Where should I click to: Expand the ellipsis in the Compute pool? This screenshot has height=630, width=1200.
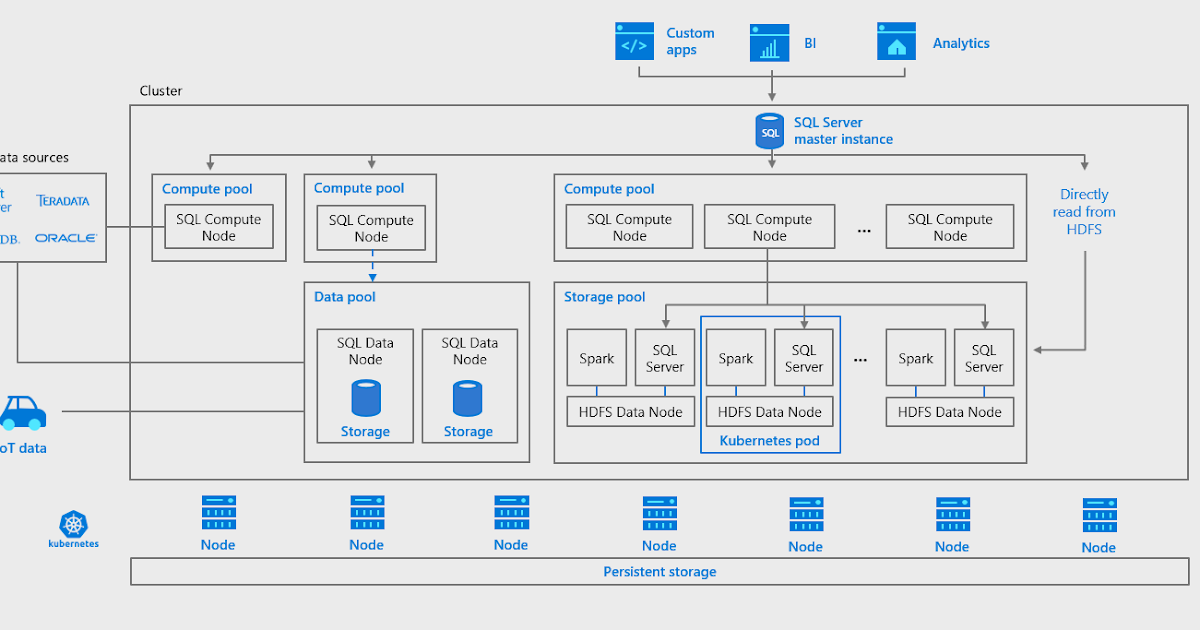coord(863,230)
